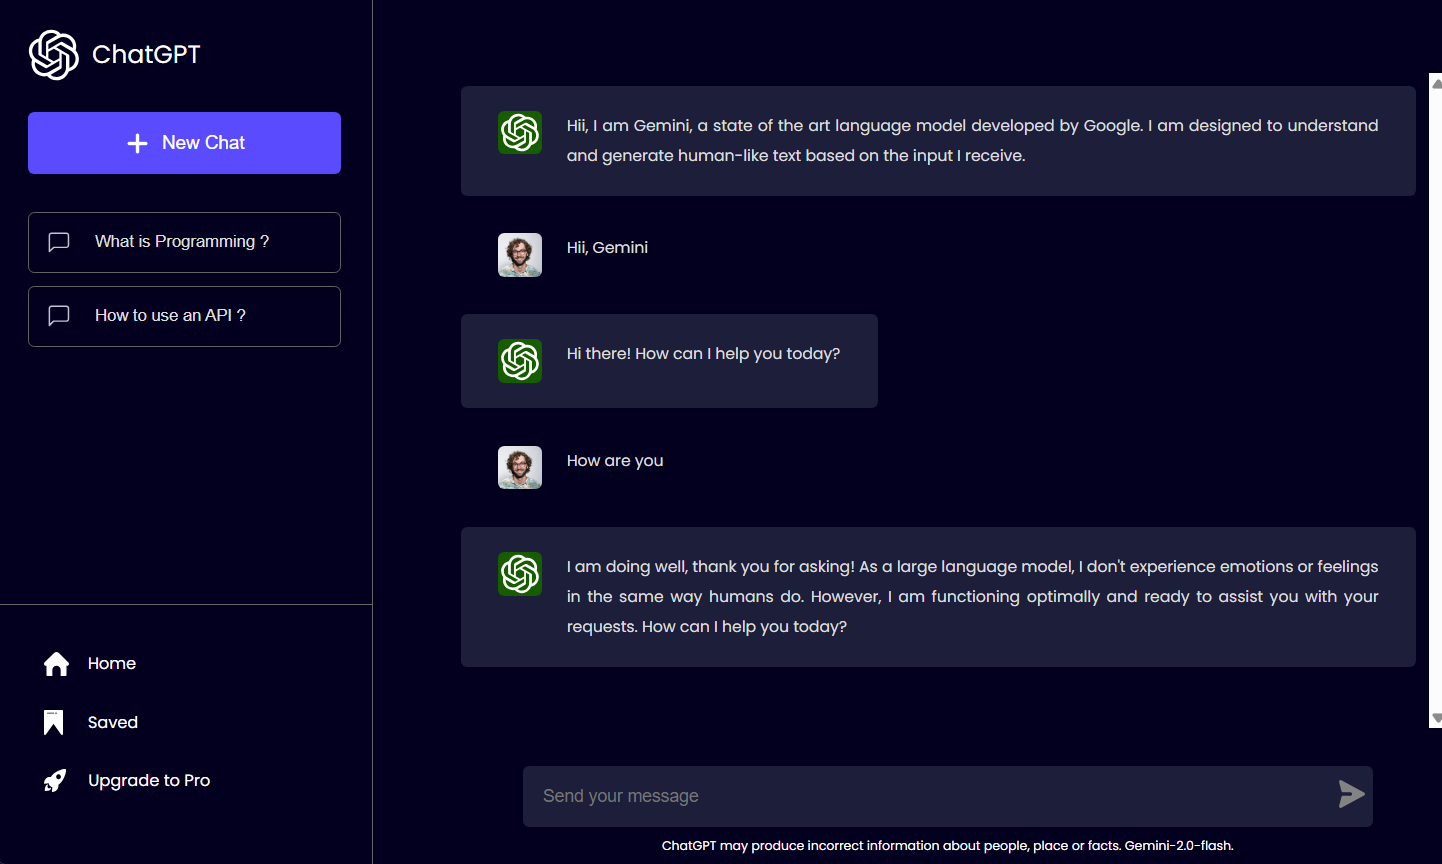Click the plus icon on New Chat
The width and height of the screenshot is (1442, 864).
click(x=138, y=143)
